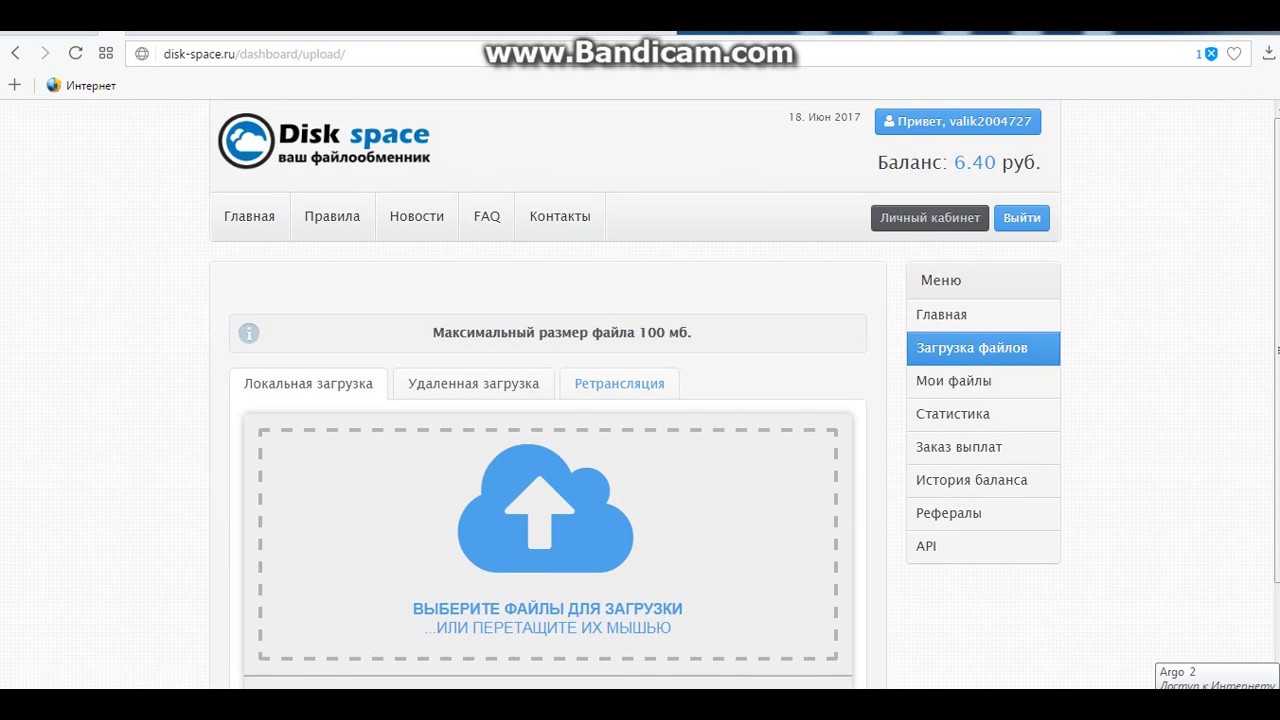Switch to the Ретрансляция tab

[x=619, y=384]
